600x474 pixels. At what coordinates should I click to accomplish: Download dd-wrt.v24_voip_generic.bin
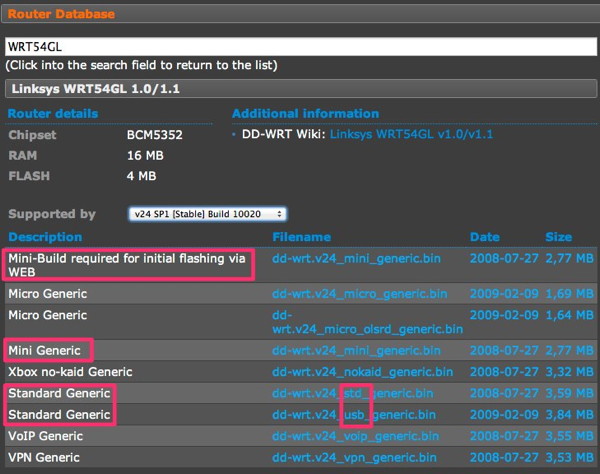355,436
